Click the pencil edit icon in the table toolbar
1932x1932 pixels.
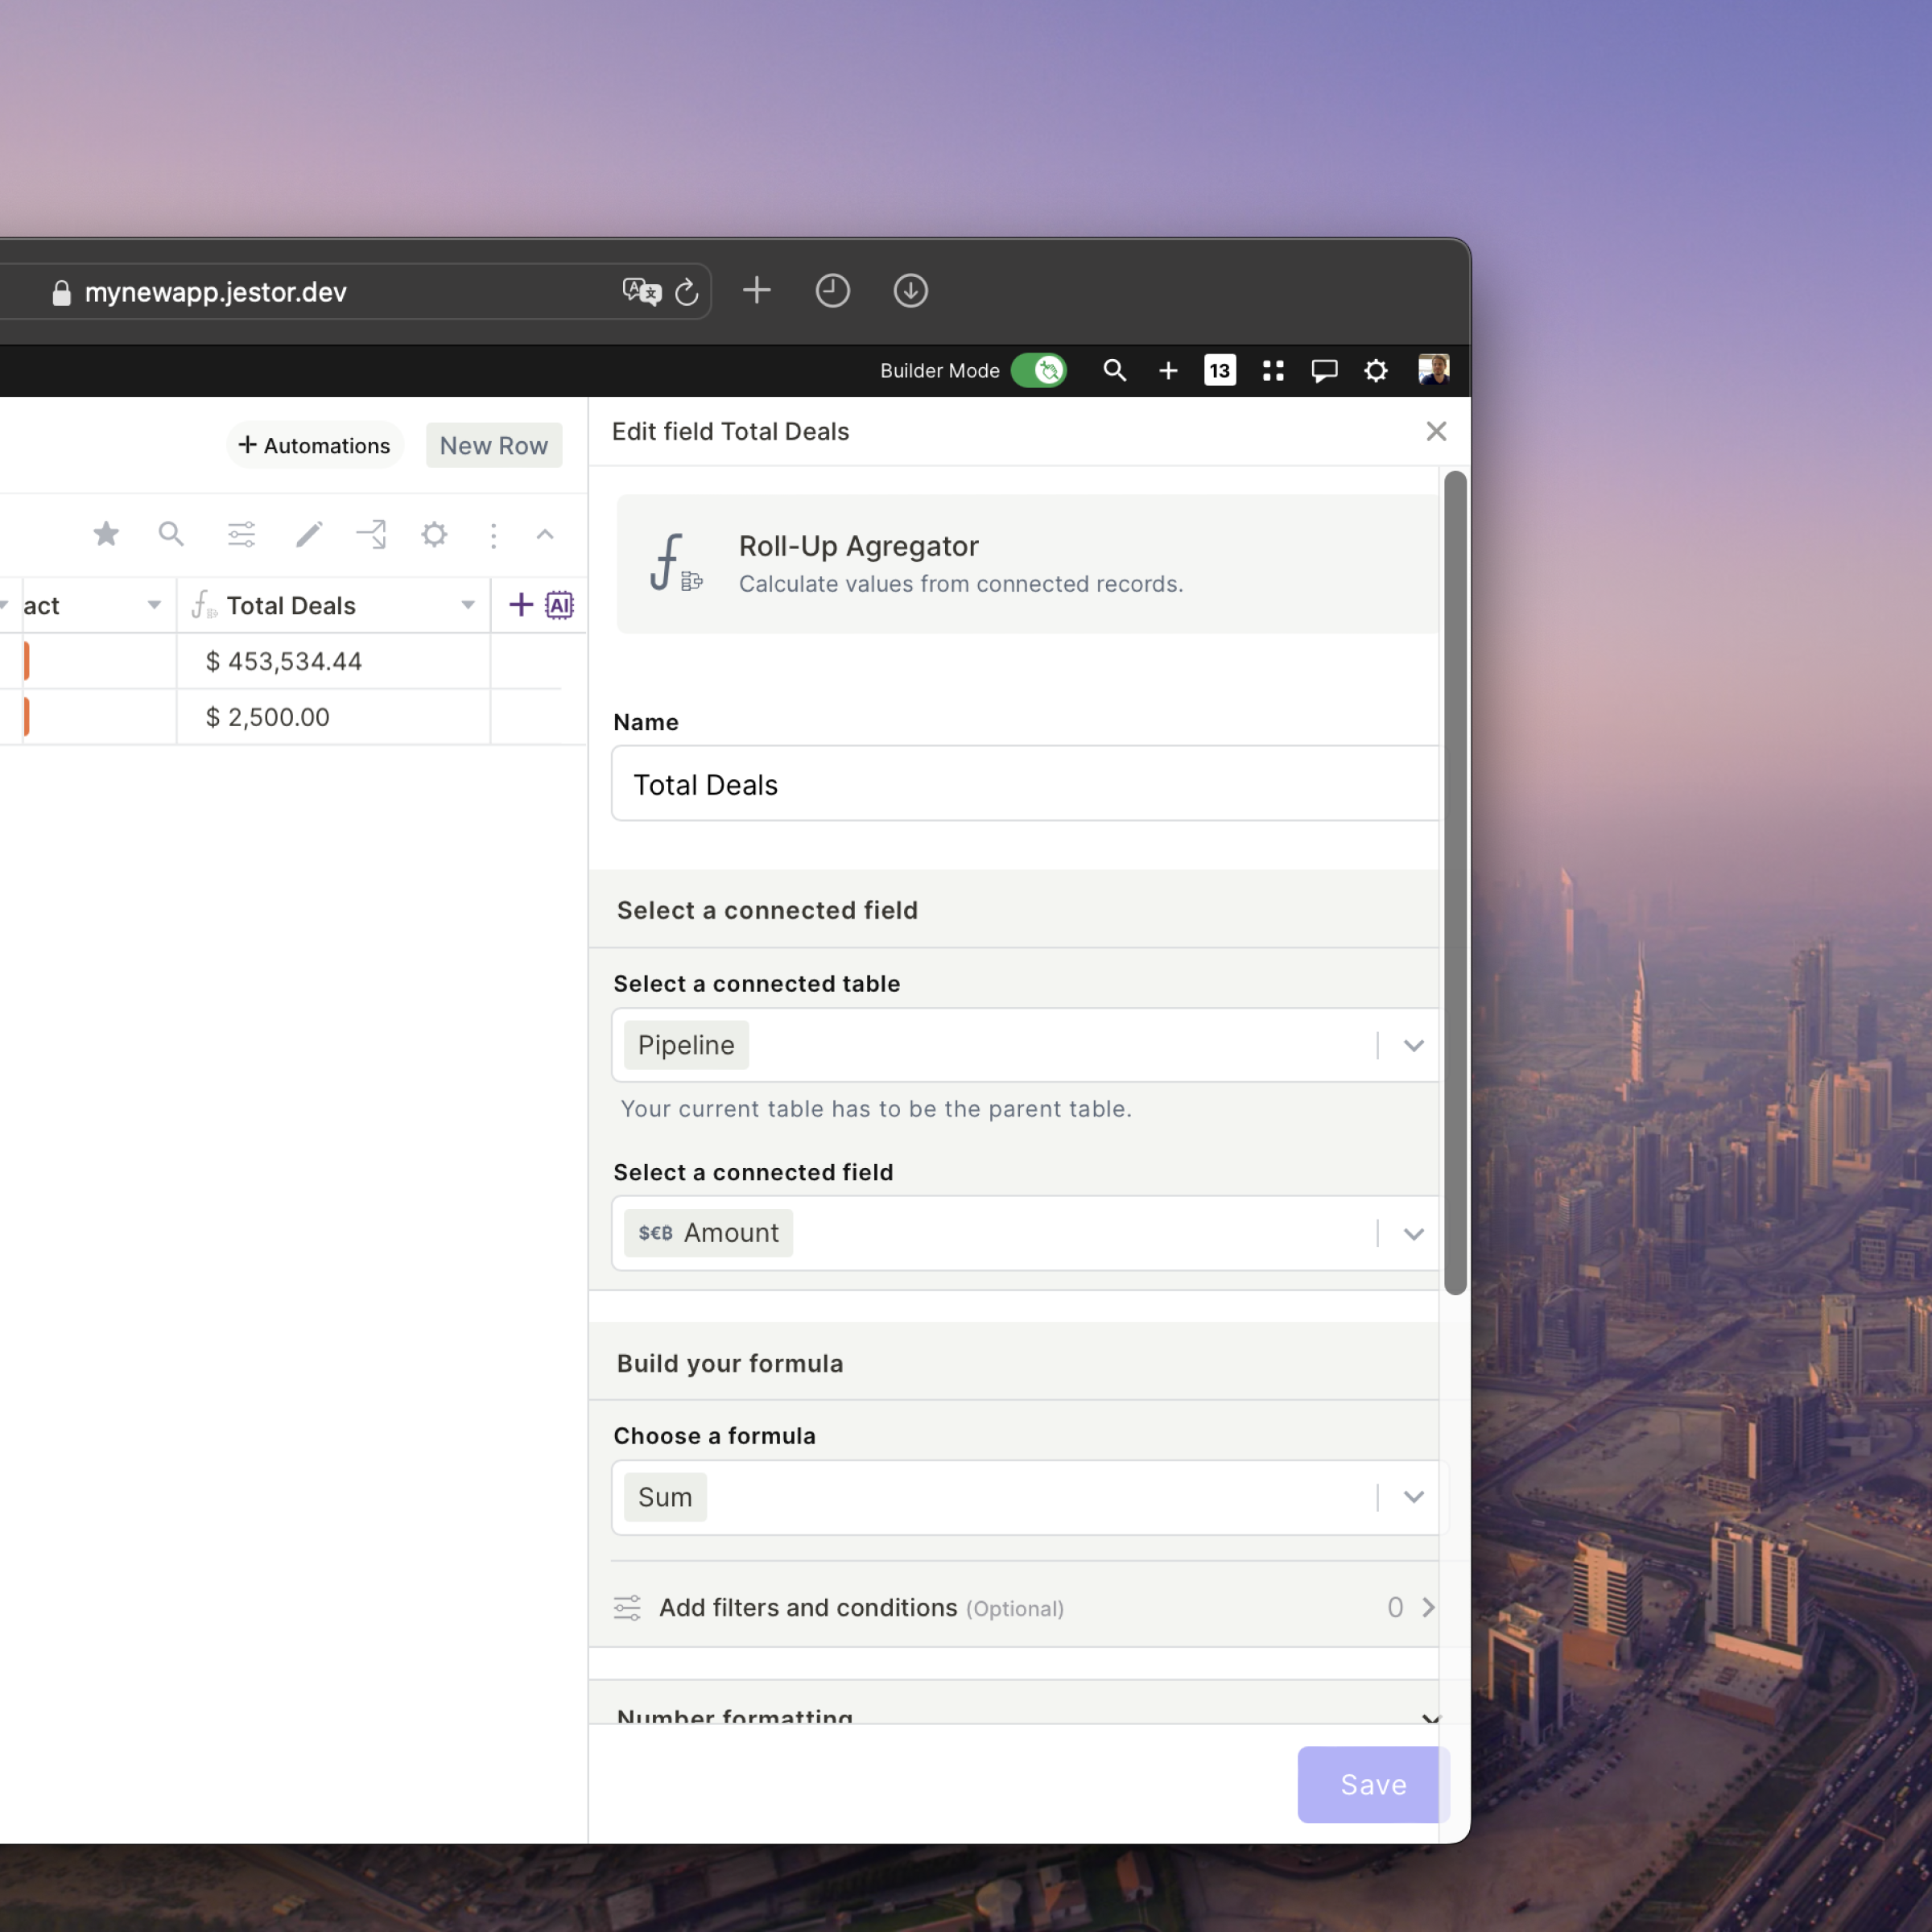point(309,534)
